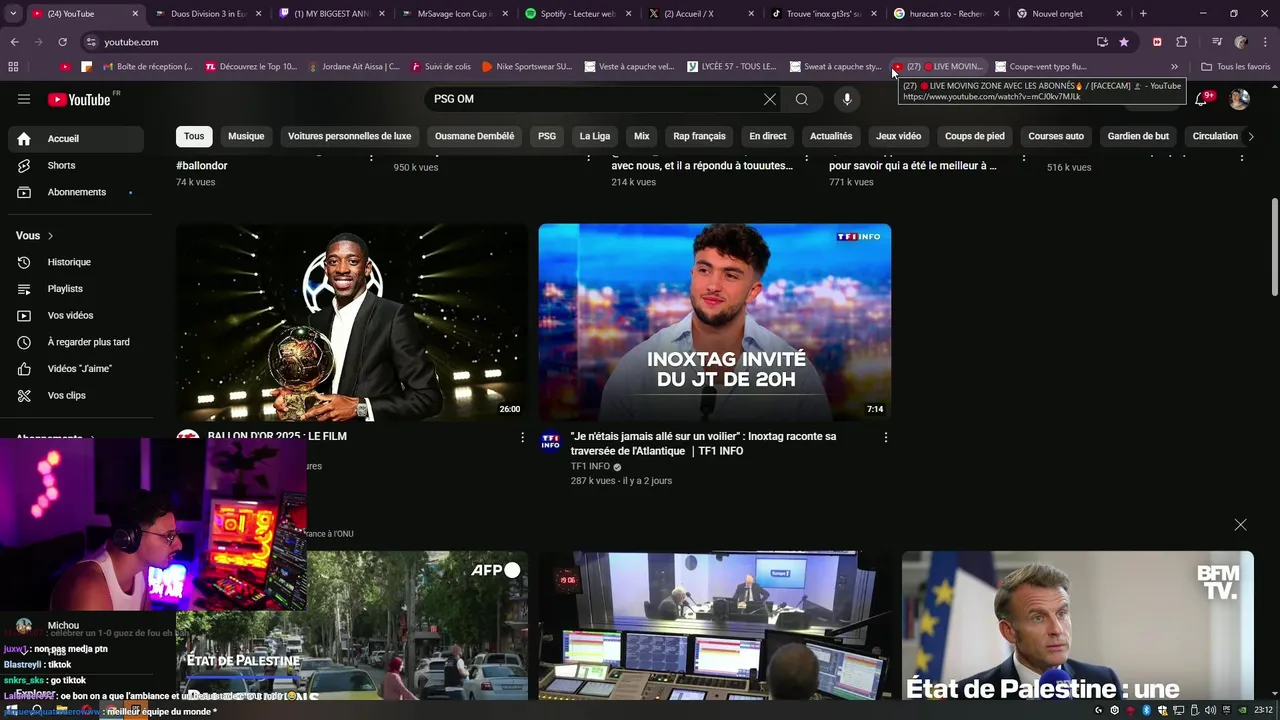The image size is (1280, 720).
Task: Select the La Liga filter chip
Action: click(595, 136)
